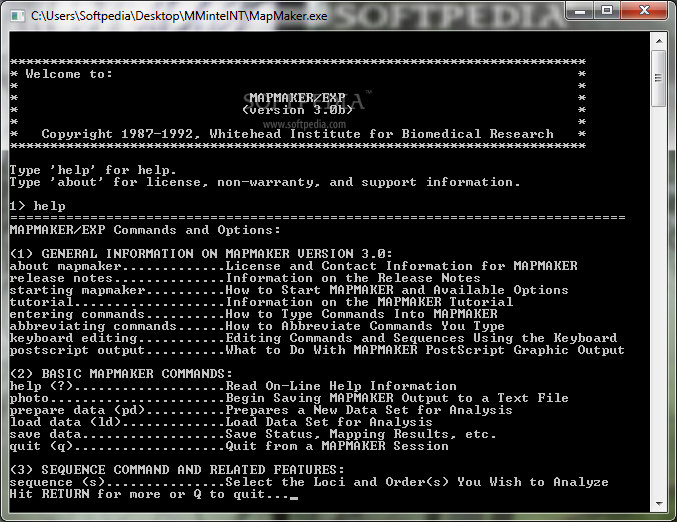
Task: Click the '(version 3.0b)' text
Action: [297, 110]
